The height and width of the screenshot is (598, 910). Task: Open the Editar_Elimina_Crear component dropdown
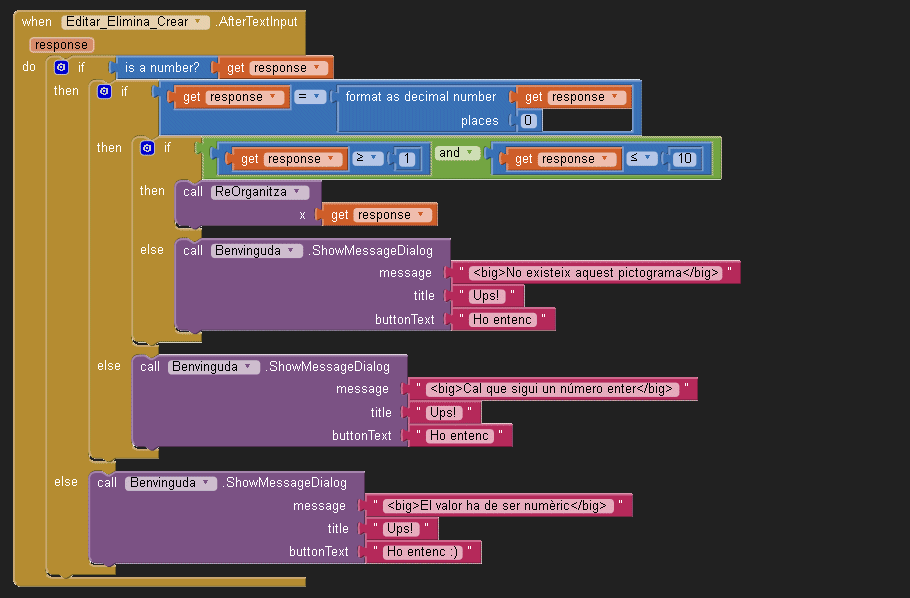point(203,22)
